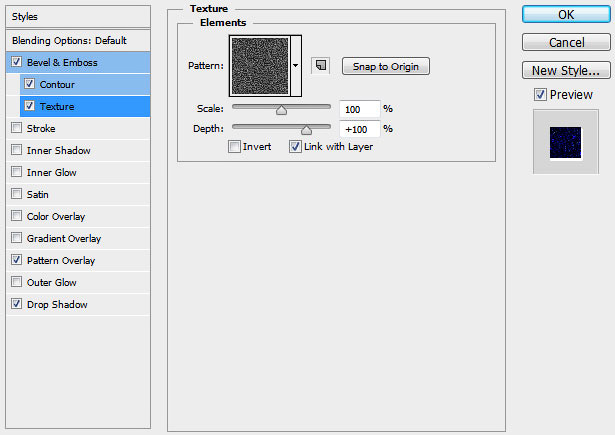
Task: Open the New Style dialog
Action: coord(566,71)
